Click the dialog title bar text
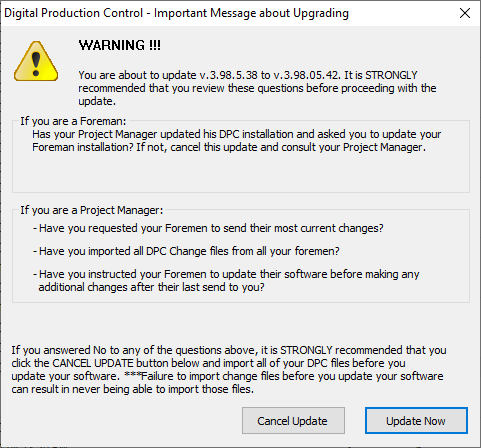Viewport: 481px width, 448px height. click(x=176, y=13)
